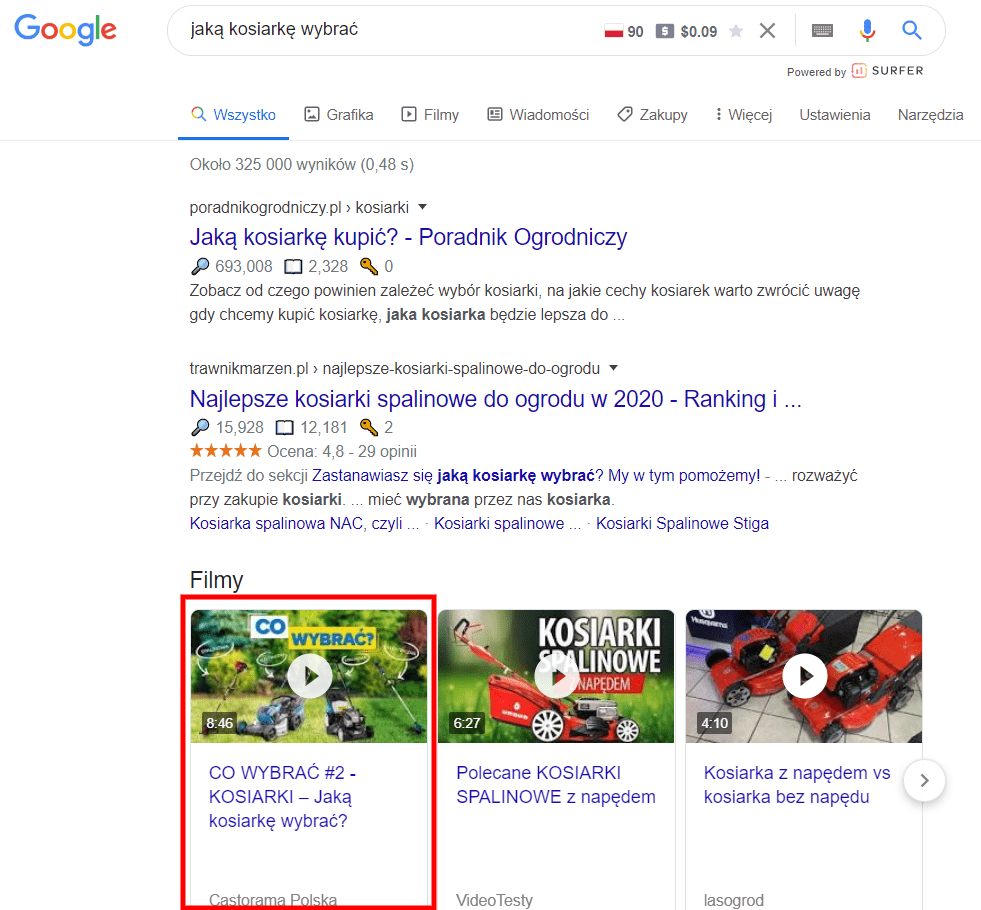Viewport: 981px width, 910px height.
Task: Play the Castorama Polska video thumbnail
Action: (309, 675)
